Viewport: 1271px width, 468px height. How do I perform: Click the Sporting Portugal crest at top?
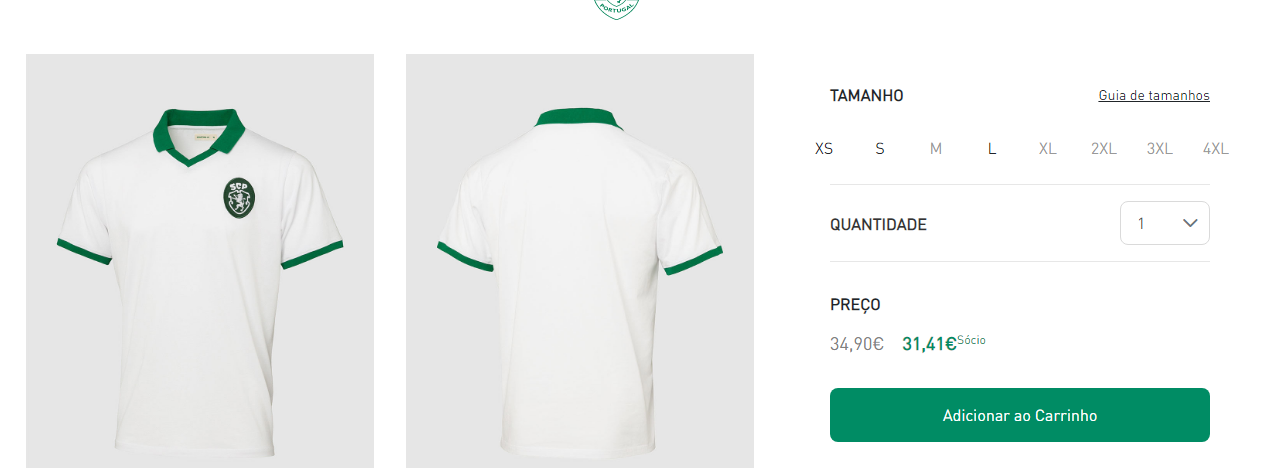pyautogui.click(x=617, y=8)
